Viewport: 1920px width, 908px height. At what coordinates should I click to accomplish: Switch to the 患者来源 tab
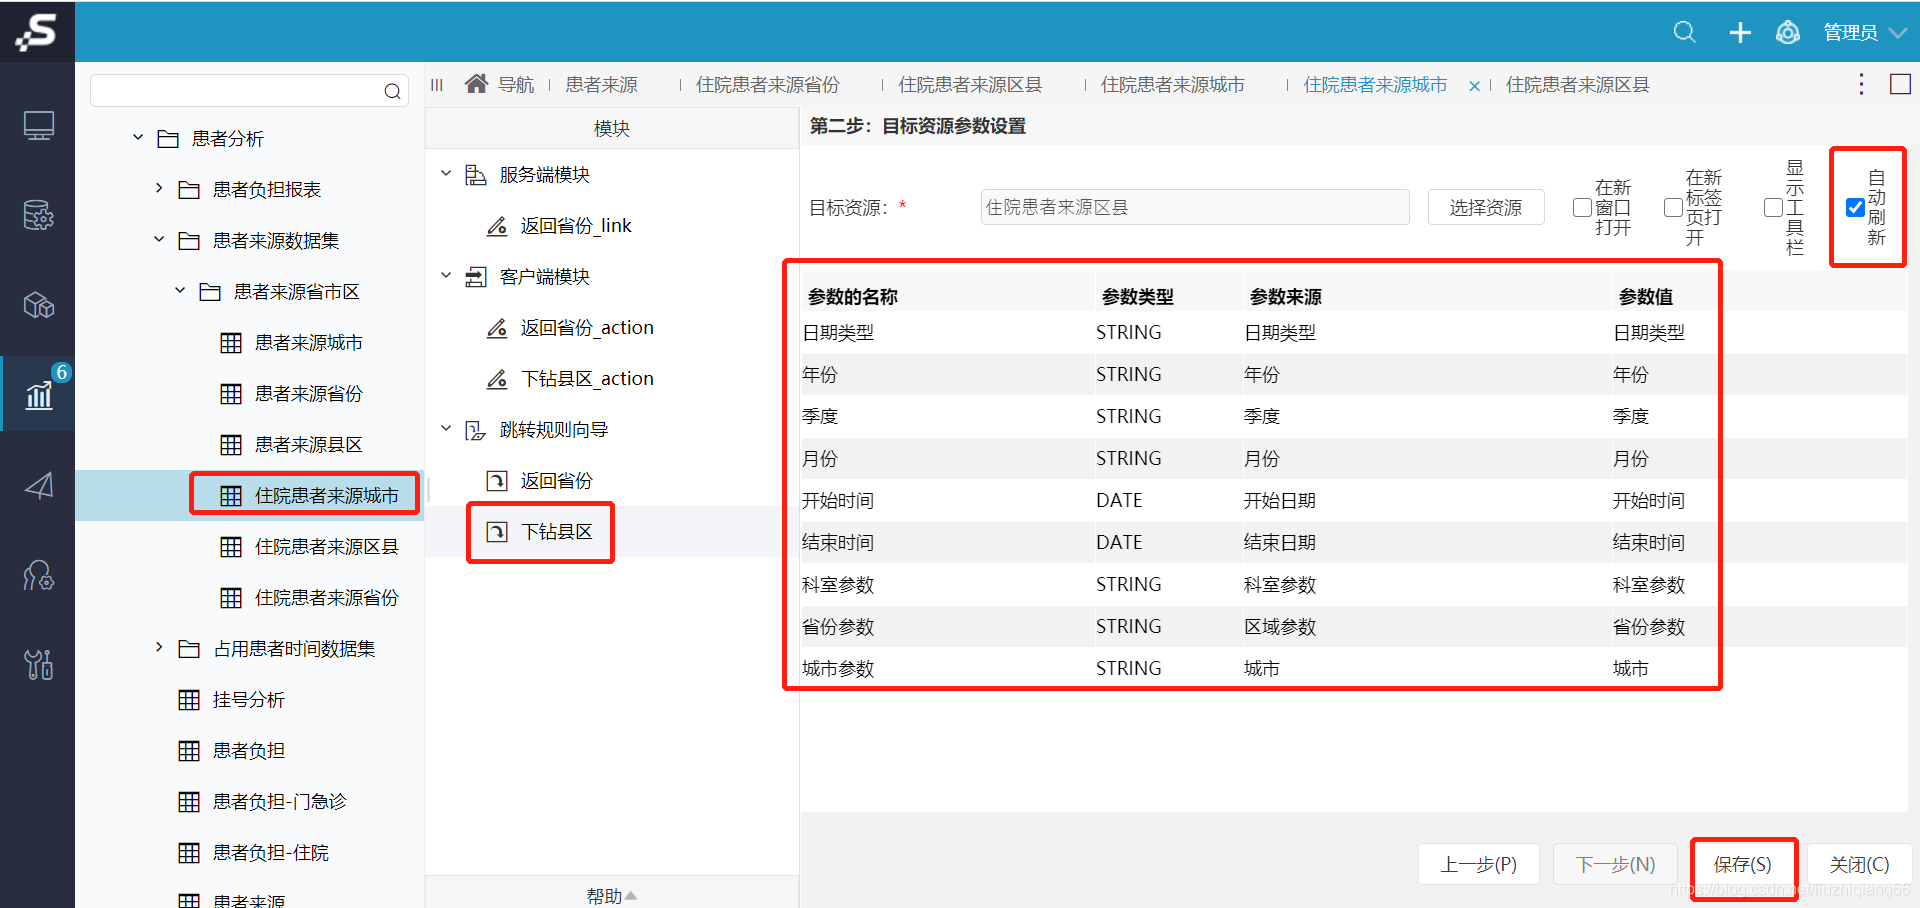click(x=601, y=85)
